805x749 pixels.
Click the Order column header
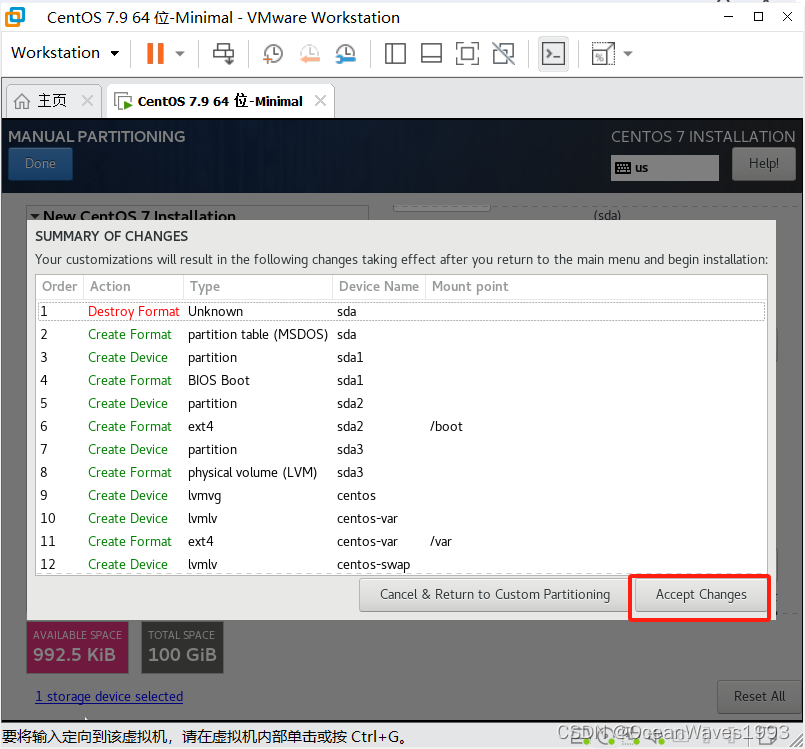click(60, 286)
